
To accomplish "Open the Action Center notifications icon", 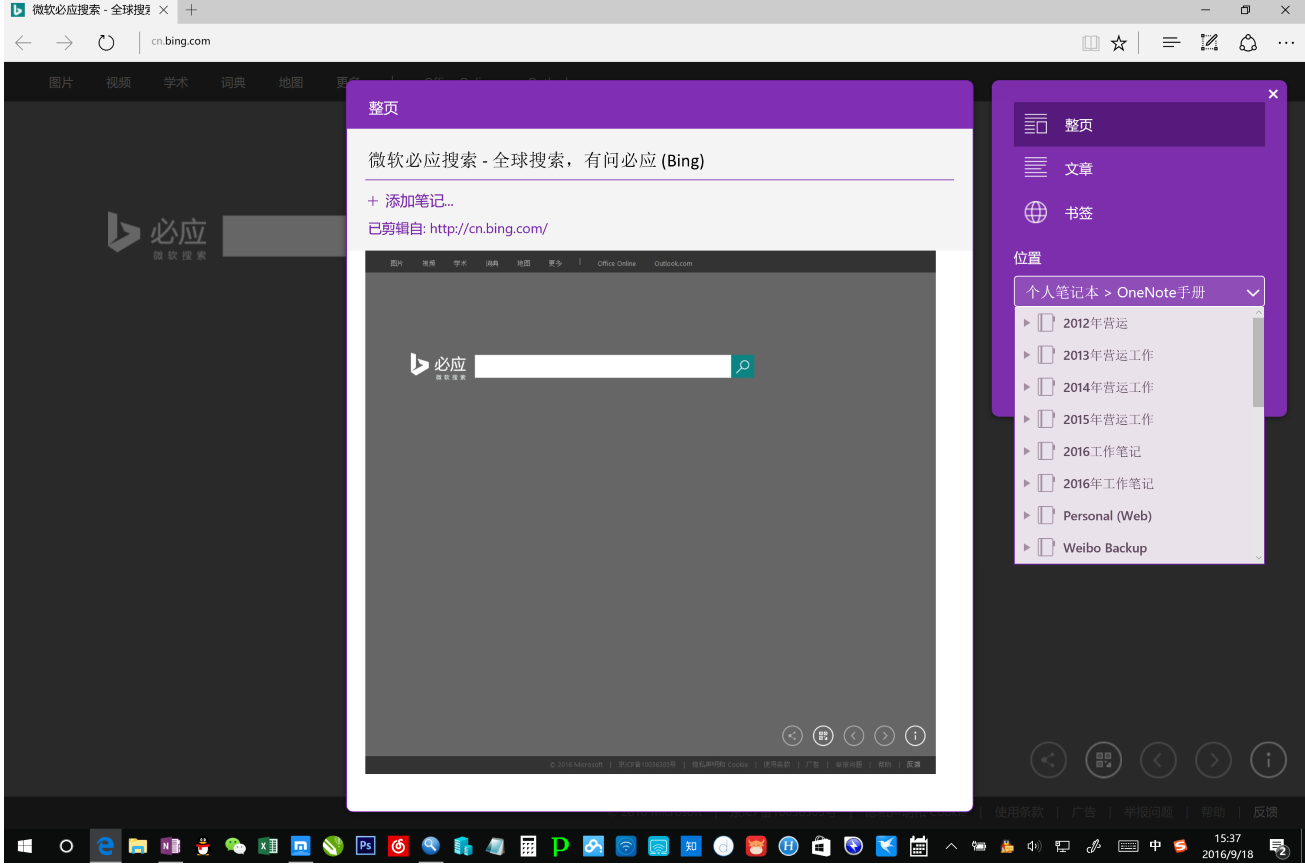I will 1279,846.
